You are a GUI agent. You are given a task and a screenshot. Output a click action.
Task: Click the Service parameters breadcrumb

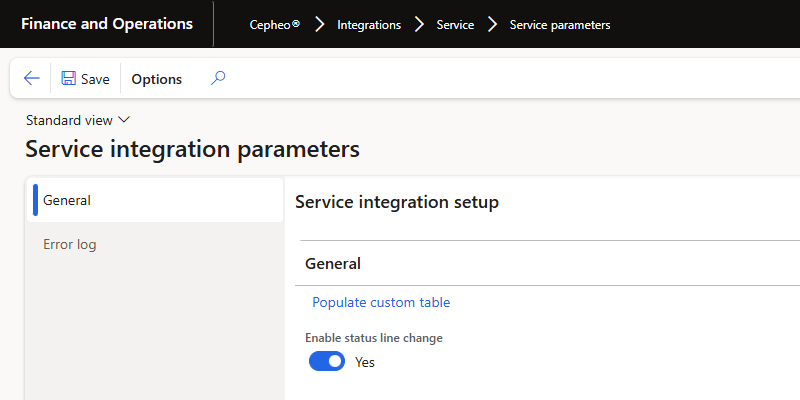tap(559, 24)
